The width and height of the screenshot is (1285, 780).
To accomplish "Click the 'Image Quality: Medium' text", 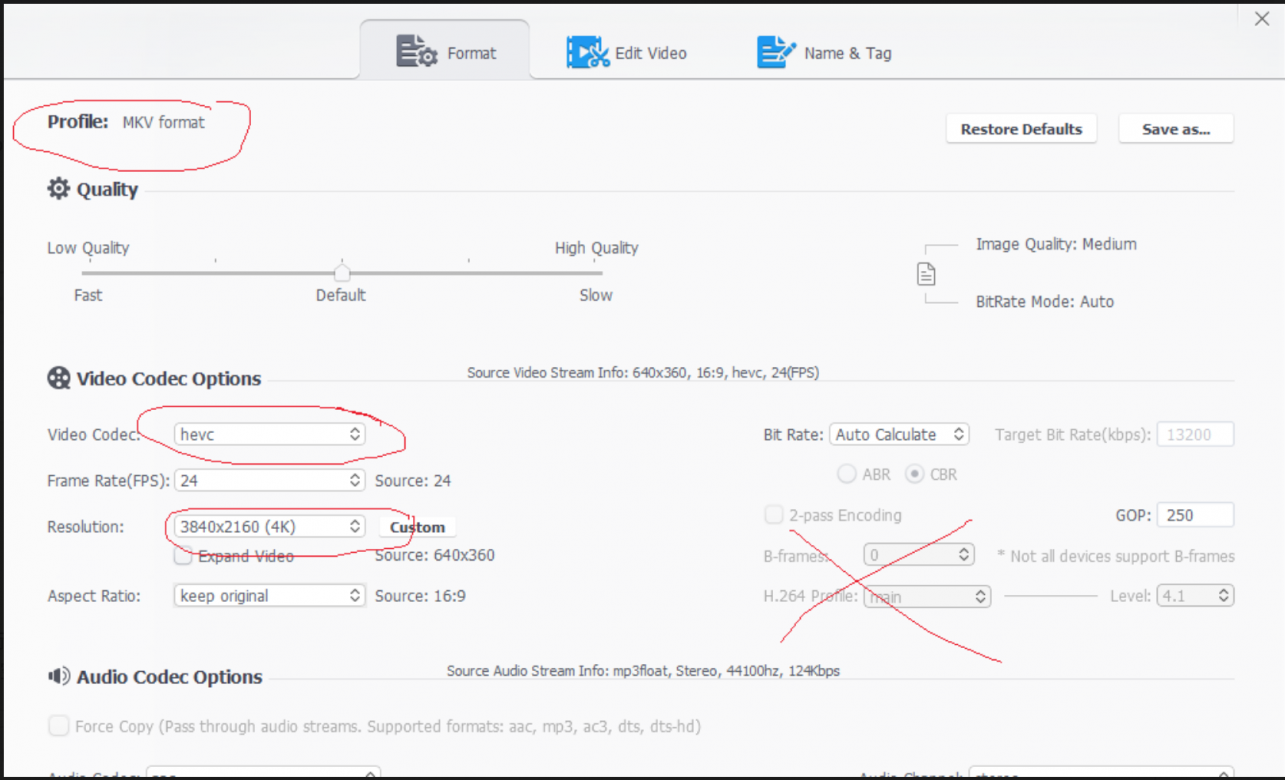I will pyautogui.click(x=1056, y=244).
